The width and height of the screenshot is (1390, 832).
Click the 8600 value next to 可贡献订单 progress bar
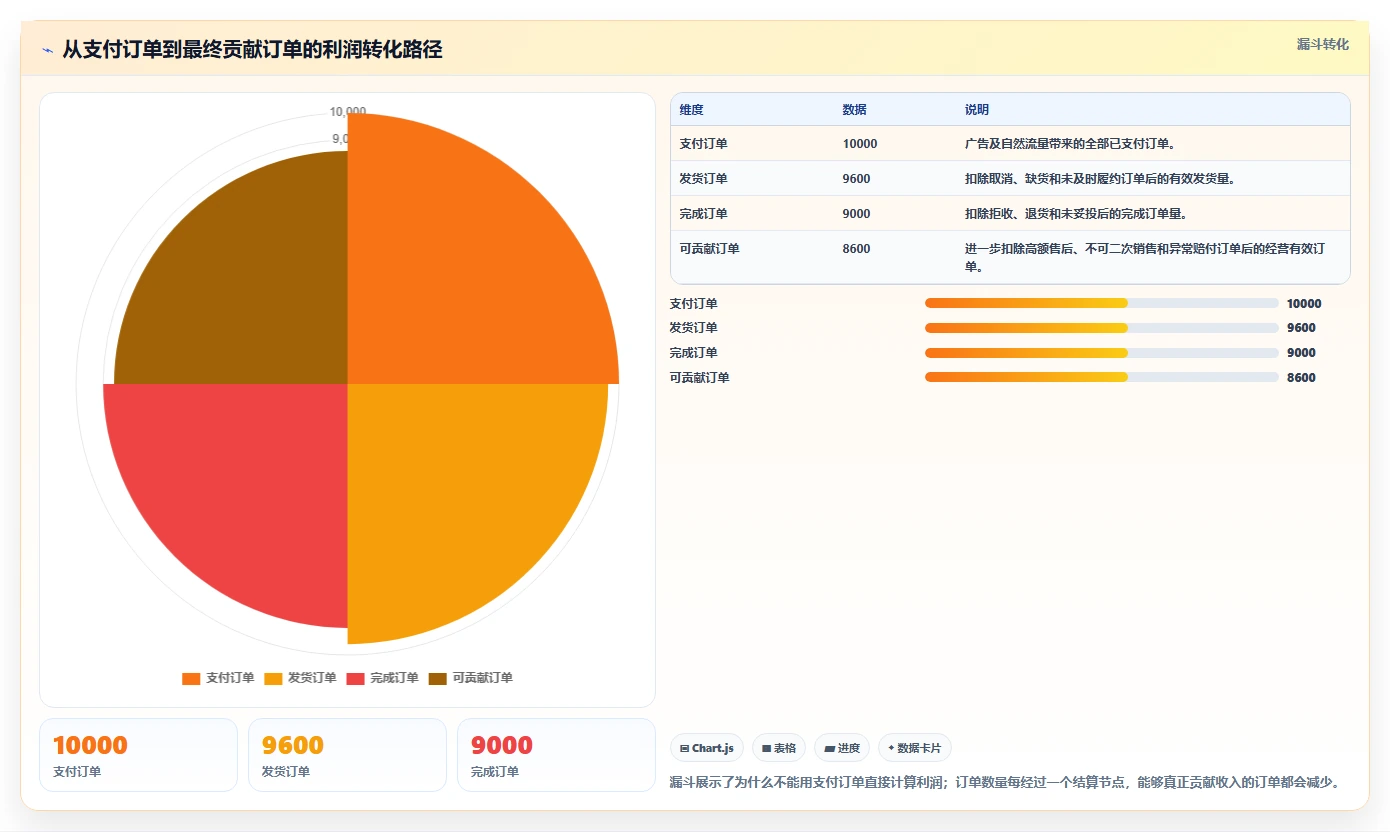pos(1301,377)
